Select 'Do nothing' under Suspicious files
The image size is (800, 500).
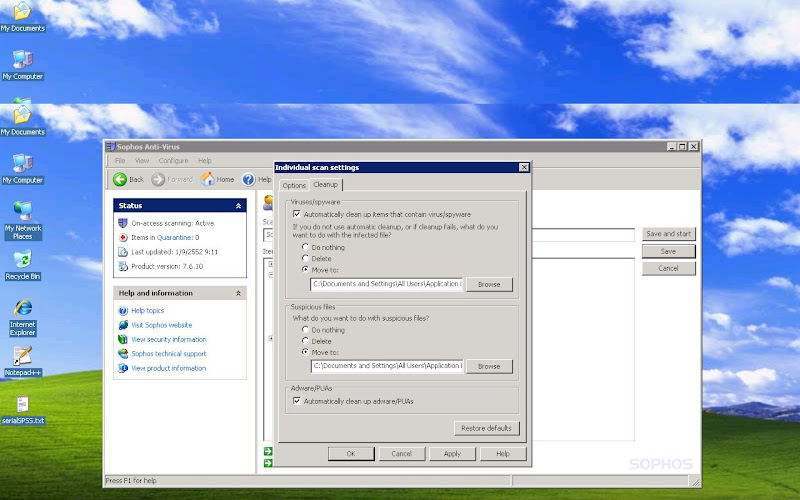pos(305,330)
